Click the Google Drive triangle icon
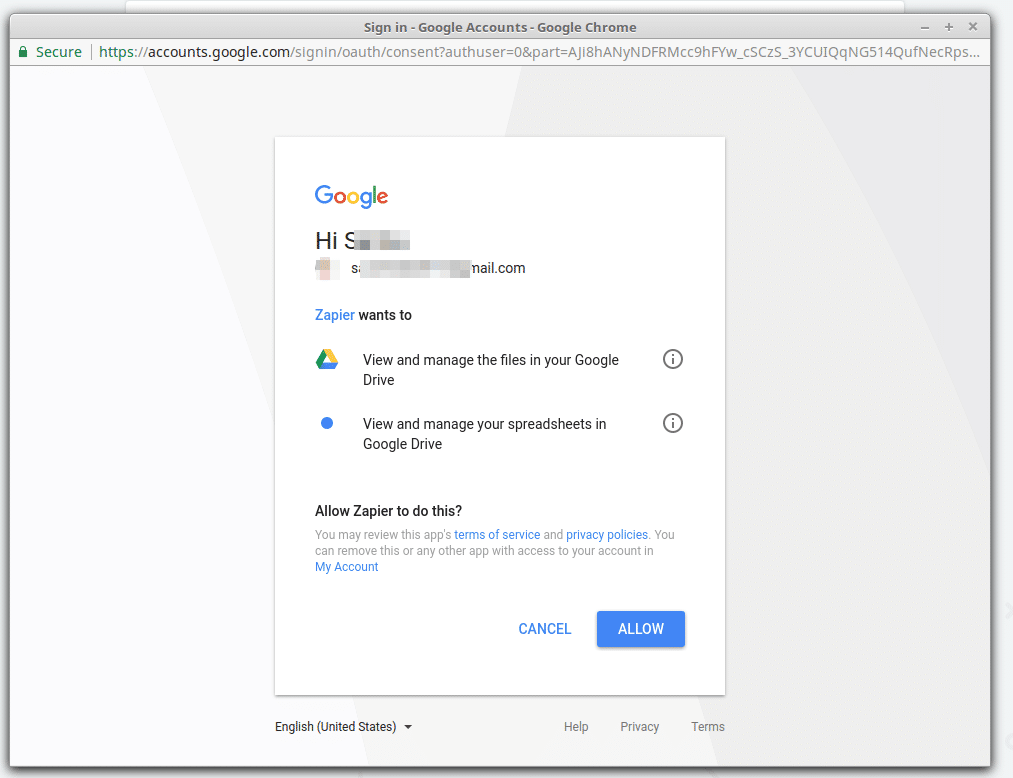The width and height of the screenshot is (1013, 778). 326,358
